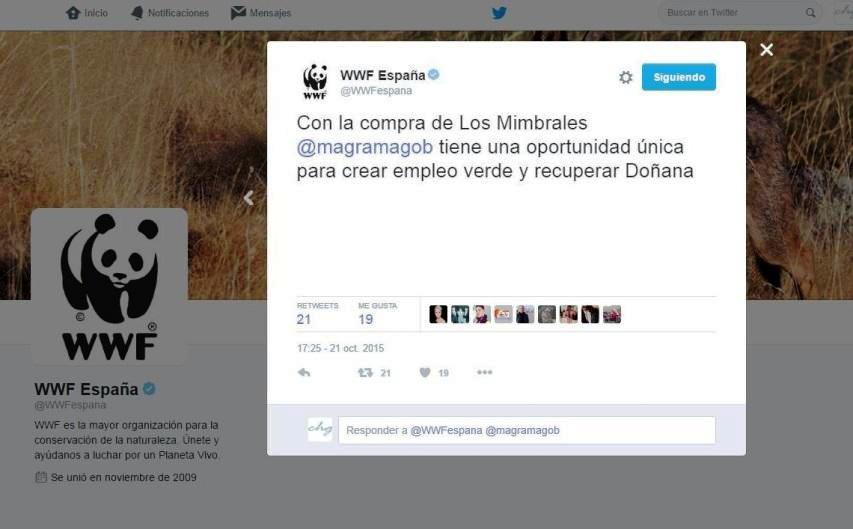Open Mensajes from the top bar
Screen dimensions: 853x529
coord(261,13)
